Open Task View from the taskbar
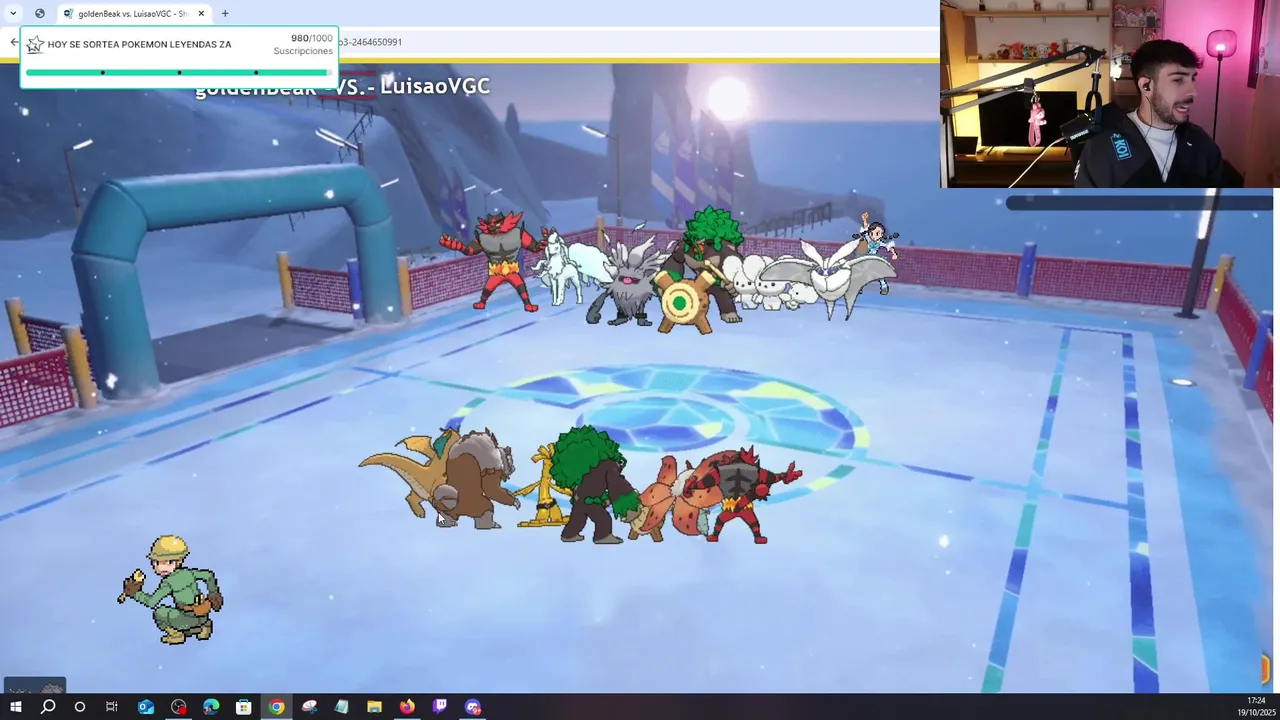 [112, 707]
